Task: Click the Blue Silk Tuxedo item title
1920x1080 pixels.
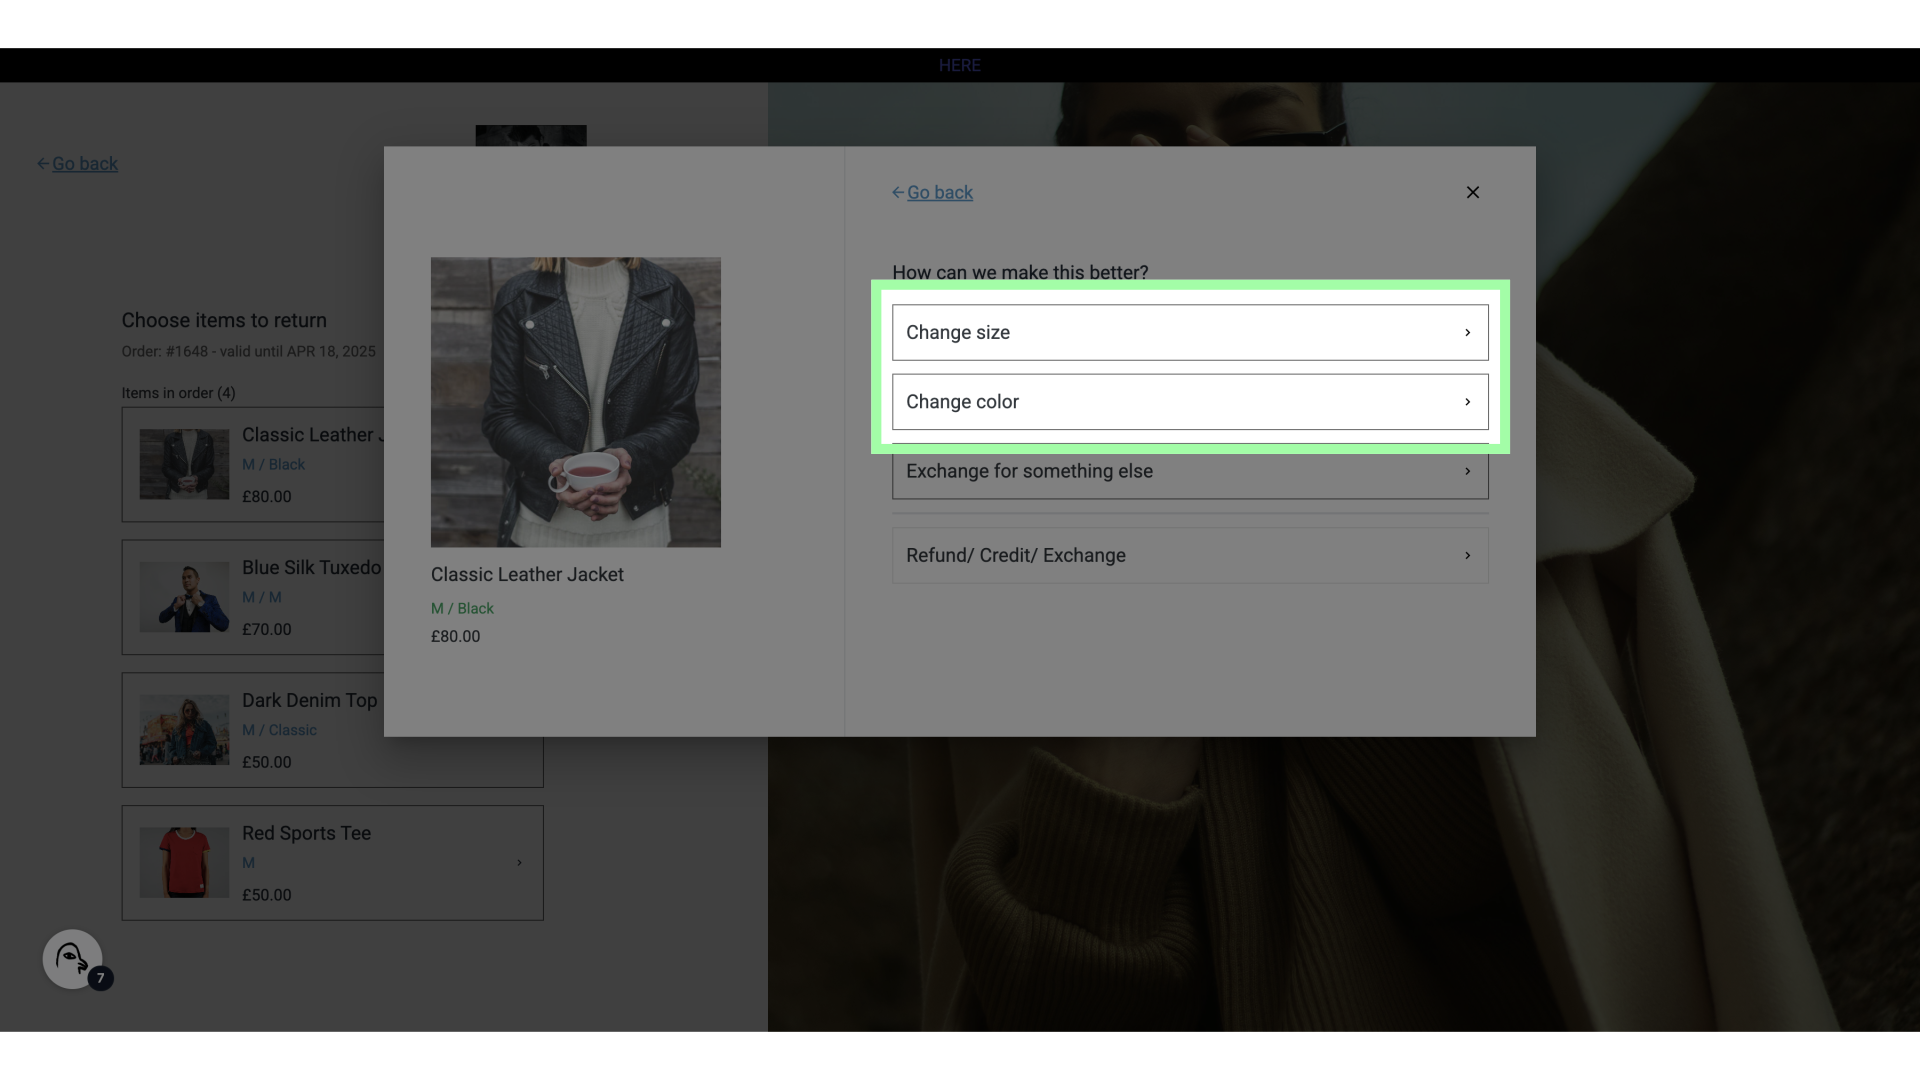Action: tap(311, 567)
